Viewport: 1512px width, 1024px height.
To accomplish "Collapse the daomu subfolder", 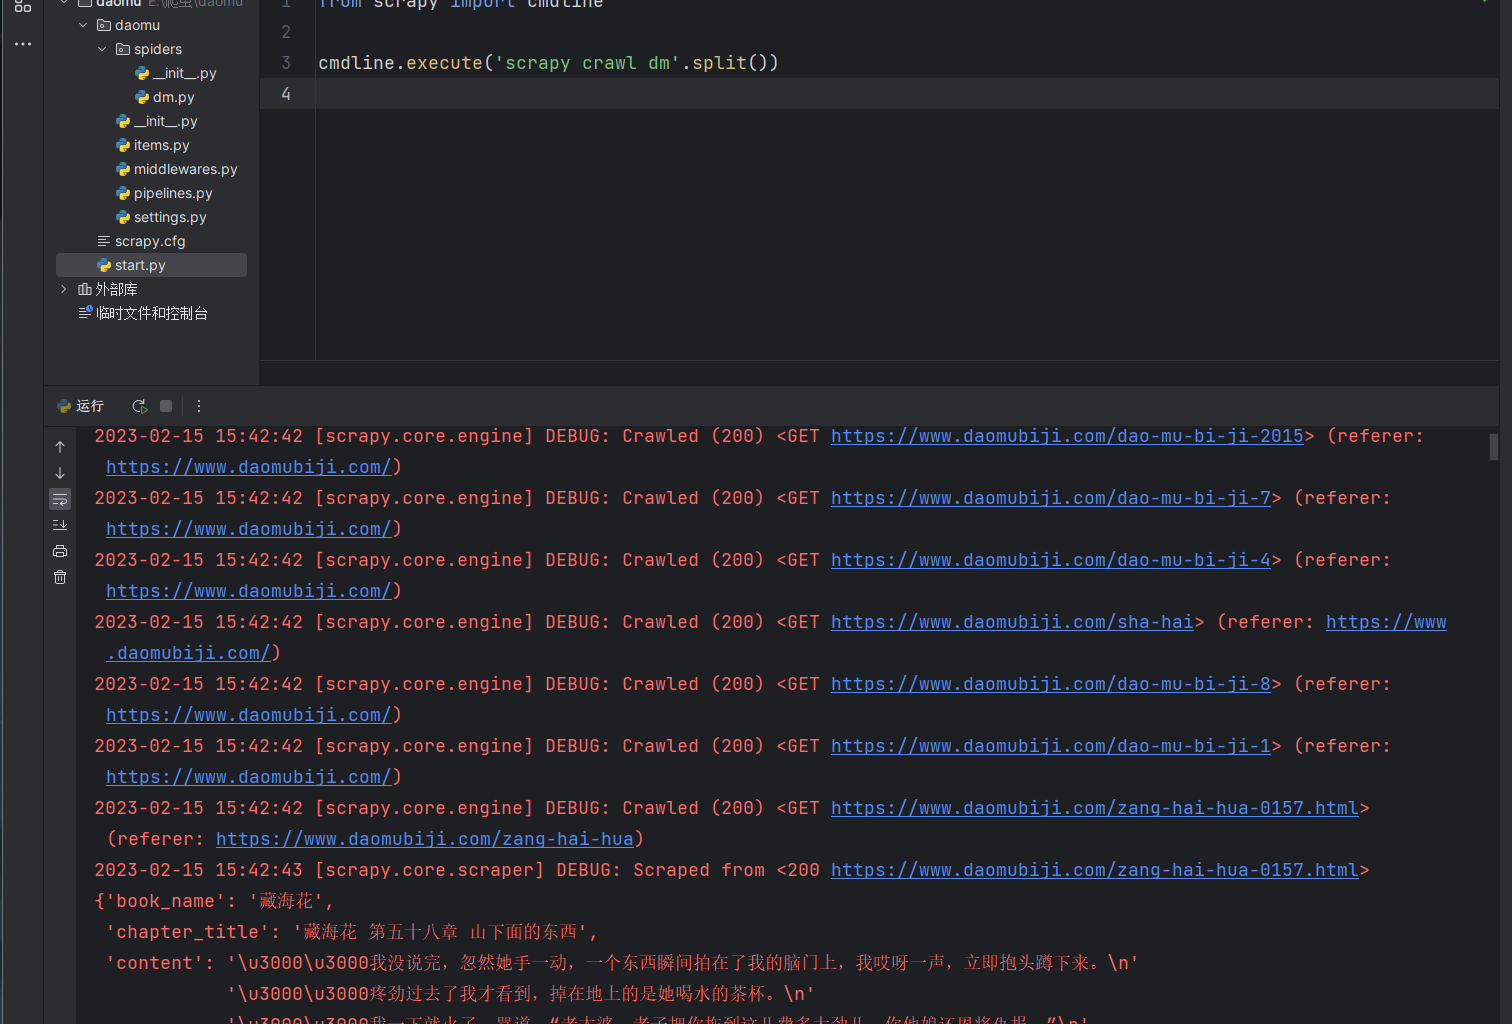I will (83, 25).
